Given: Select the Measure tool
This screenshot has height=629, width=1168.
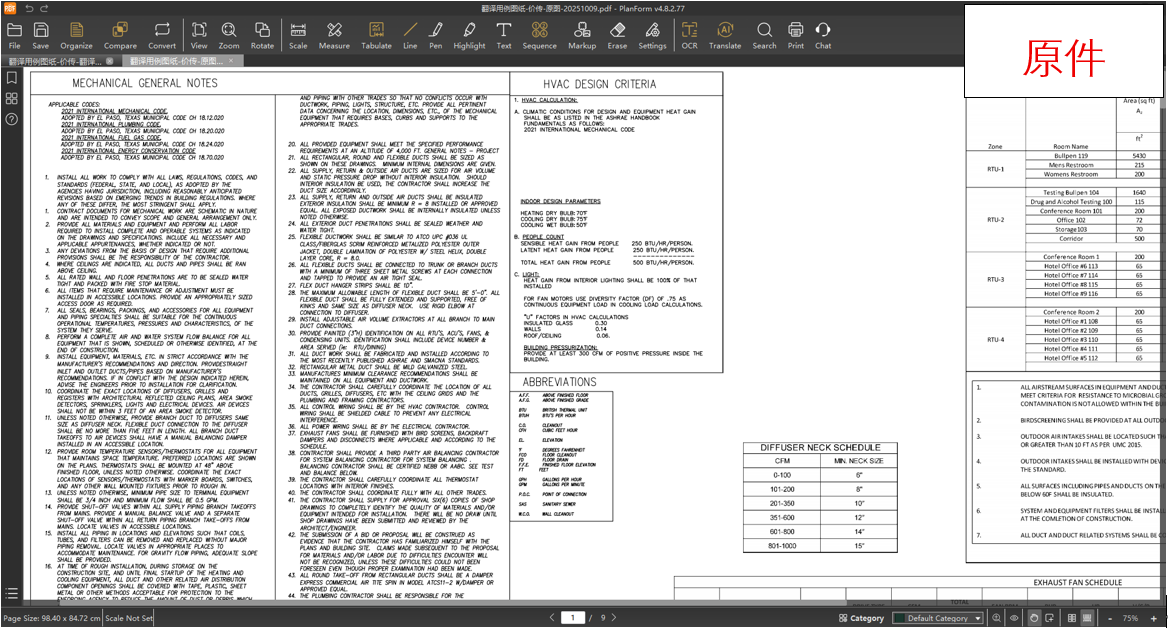Looking at the screenshot, I should point(334,35).
